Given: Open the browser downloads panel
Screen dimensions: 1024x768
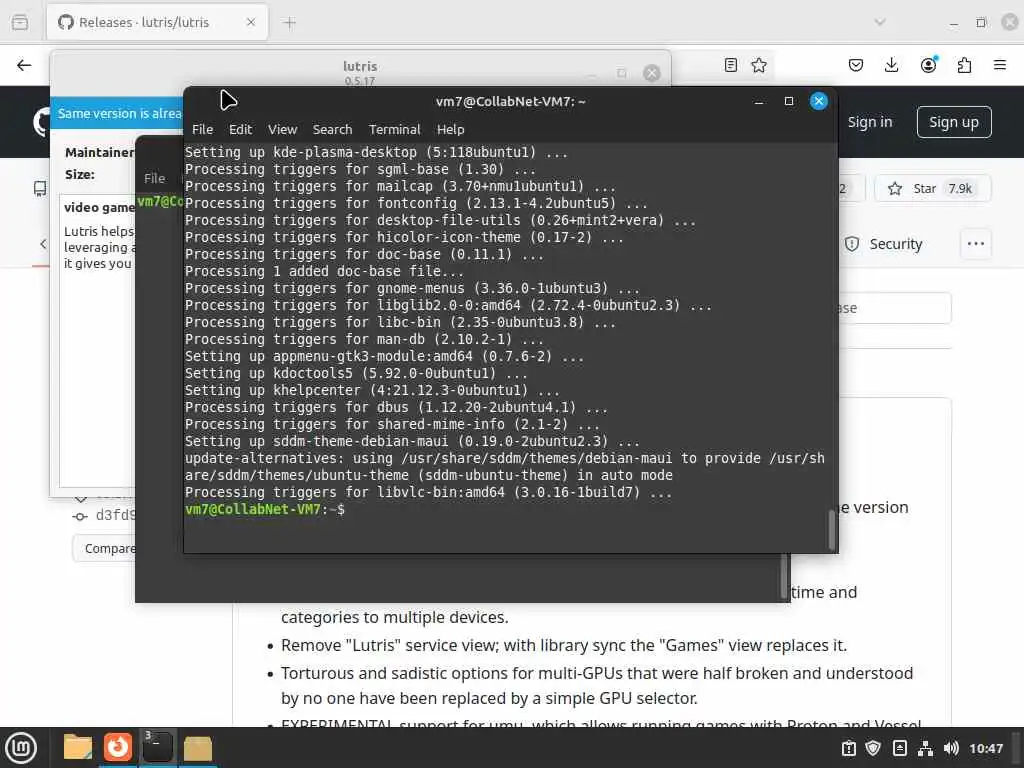Looking at the screenshot, I should click(x=891, y=65).
